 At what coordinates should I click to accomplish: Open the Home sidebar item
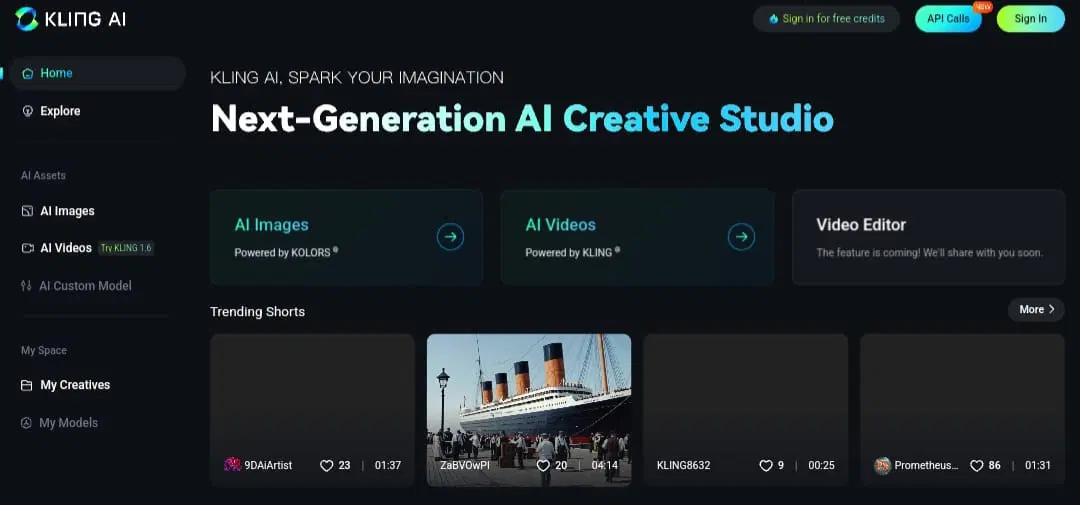point(98,73)
